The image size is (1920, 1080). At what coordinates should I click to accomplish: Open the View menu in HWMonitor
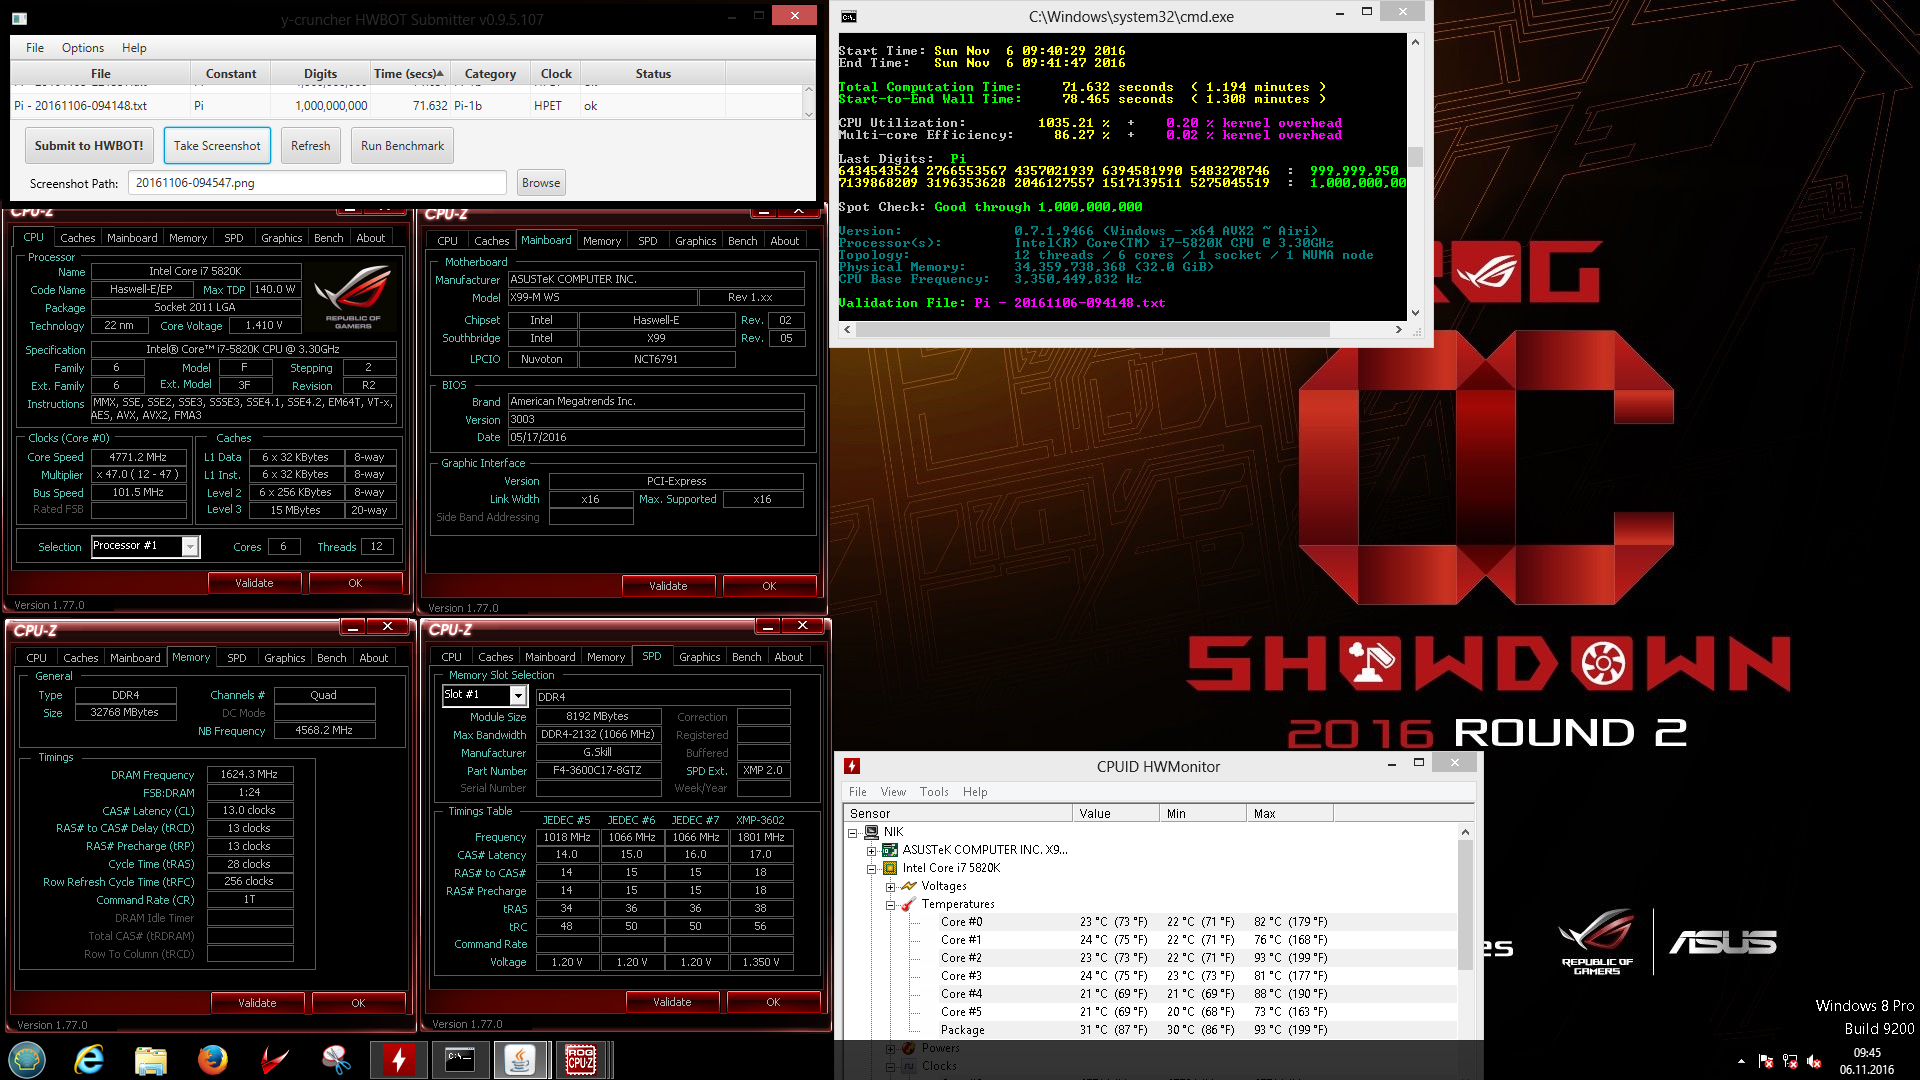pyautogui.click(x=893, y=791)
